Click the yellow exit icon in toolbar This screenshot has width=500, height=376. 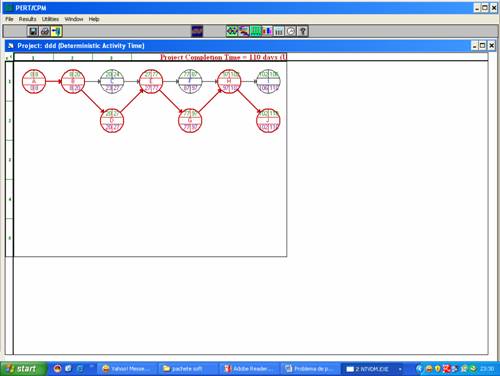point(57,31)
